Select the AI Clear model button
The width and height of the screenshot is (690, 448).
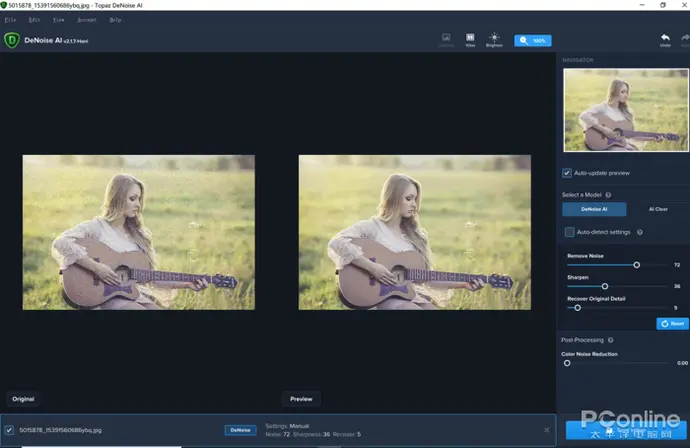click(x=658, y=209)
